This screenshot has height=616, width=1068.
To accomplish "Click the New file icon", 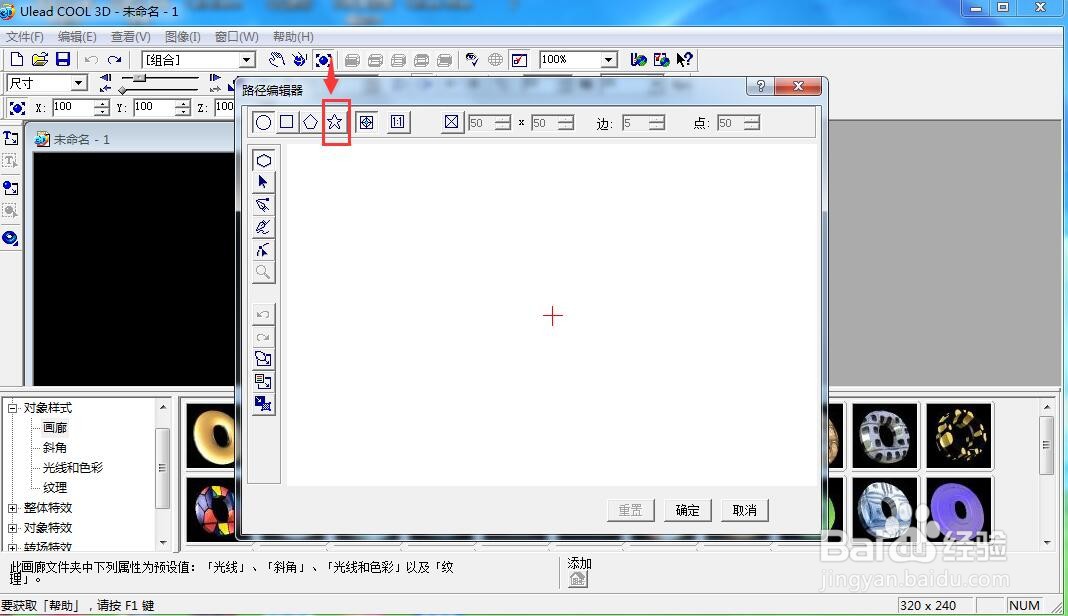I will [17, 59].
